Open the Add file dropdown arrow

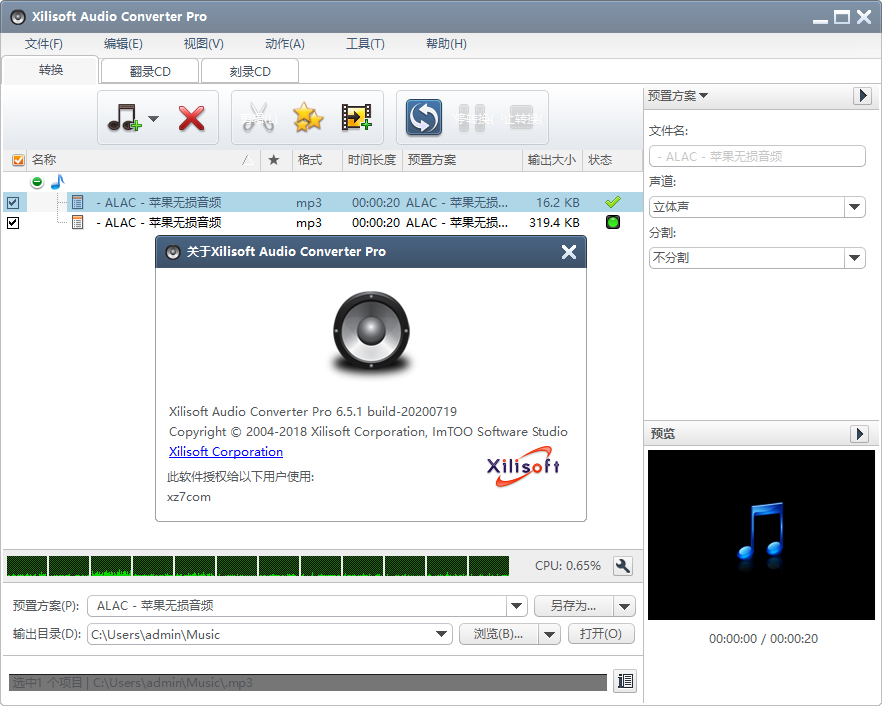[x=154, y=118]
